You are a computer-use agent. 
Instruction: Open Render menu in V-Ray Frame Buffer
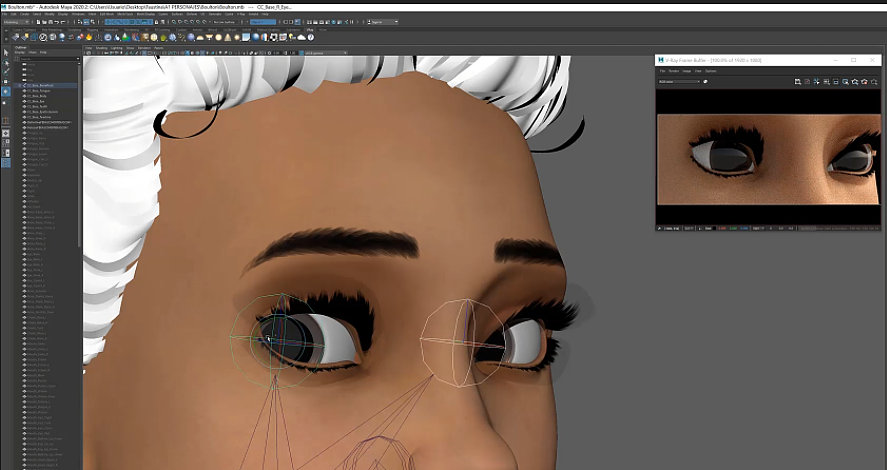[x=674, y=71]
